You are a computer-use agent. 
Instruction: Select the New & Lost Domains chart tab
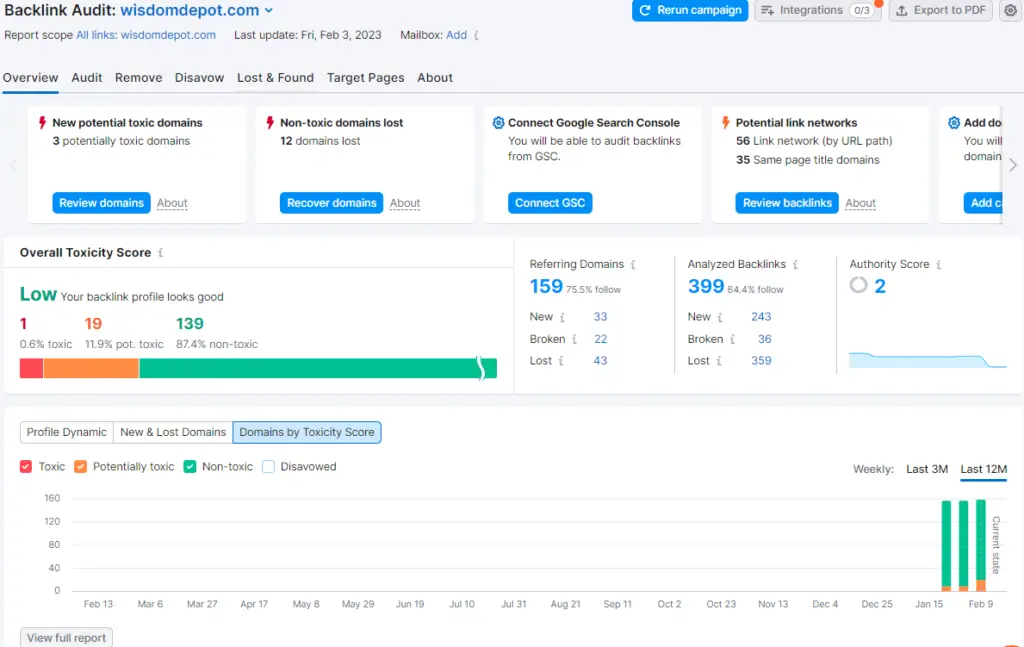173,432
